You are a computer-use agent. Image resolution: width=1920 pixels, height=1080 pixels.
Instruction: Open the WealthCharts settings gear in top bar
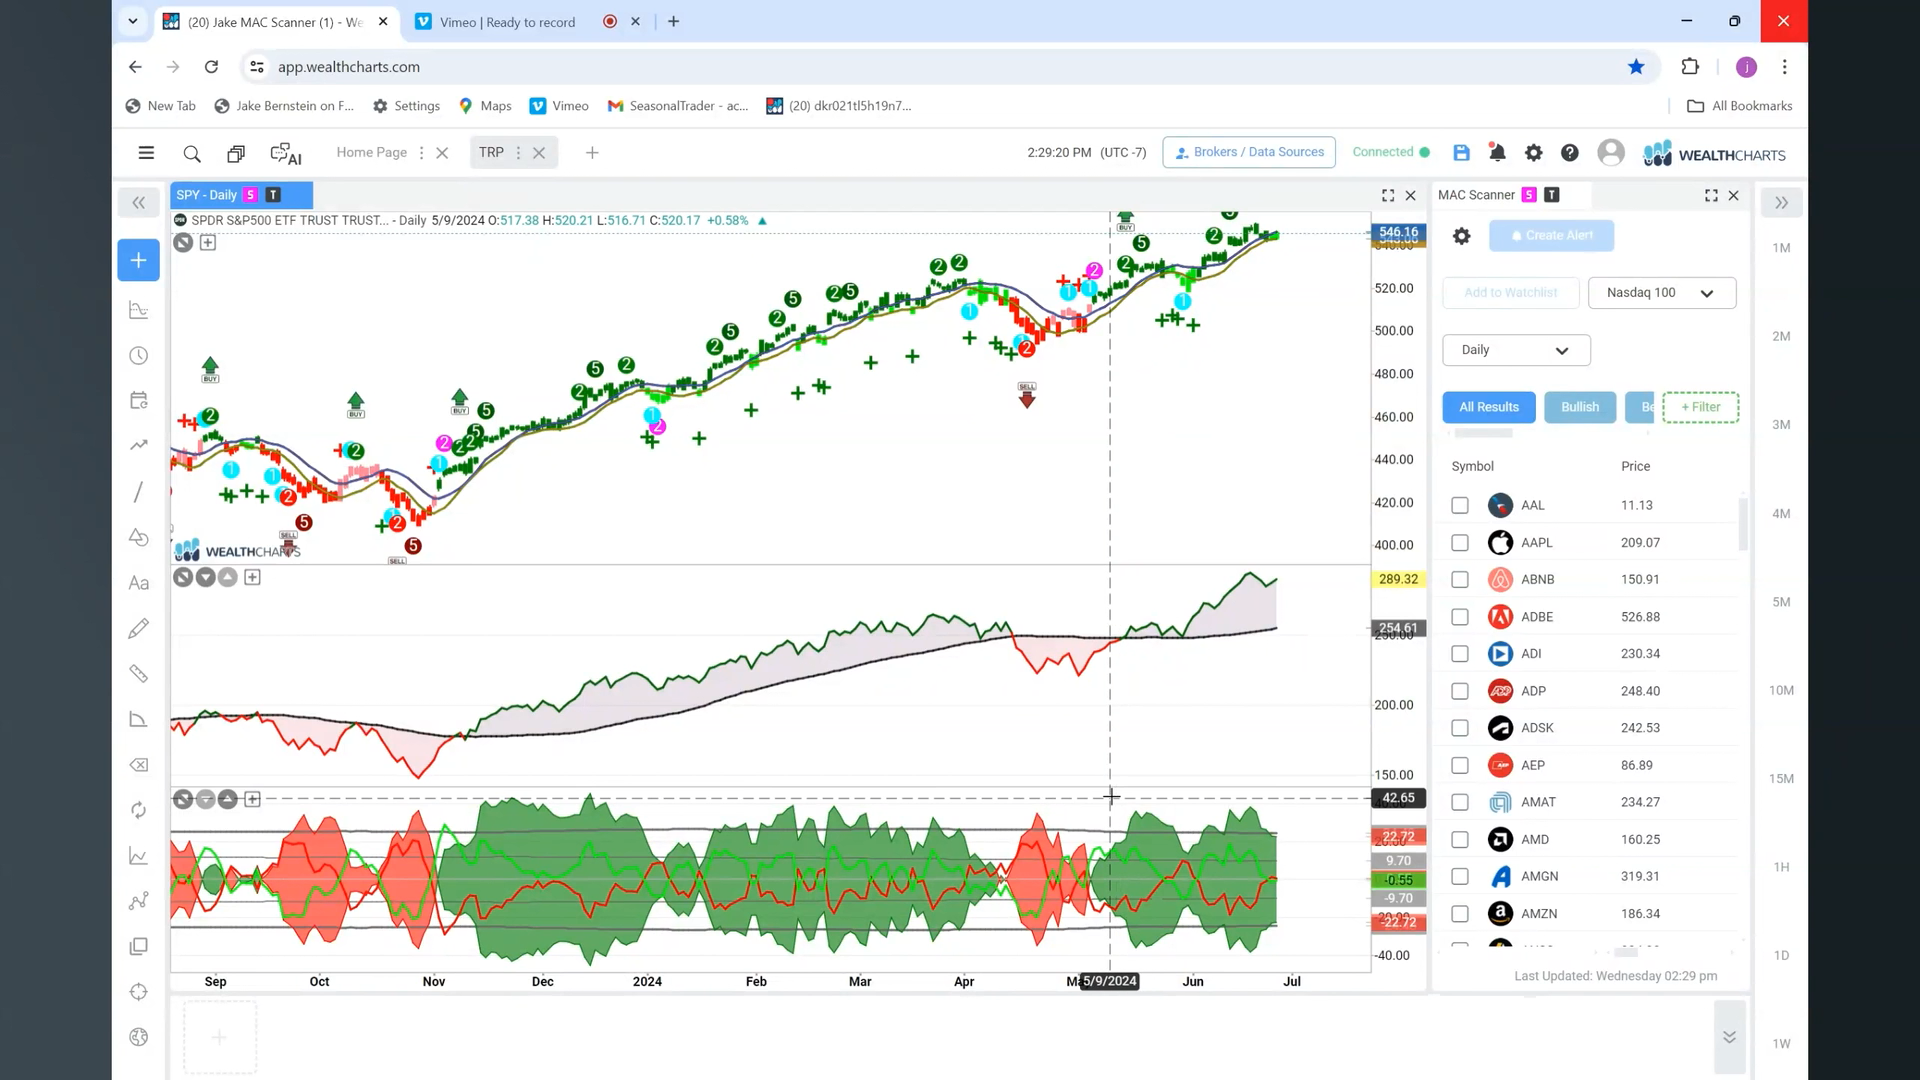click(1533, 152)
